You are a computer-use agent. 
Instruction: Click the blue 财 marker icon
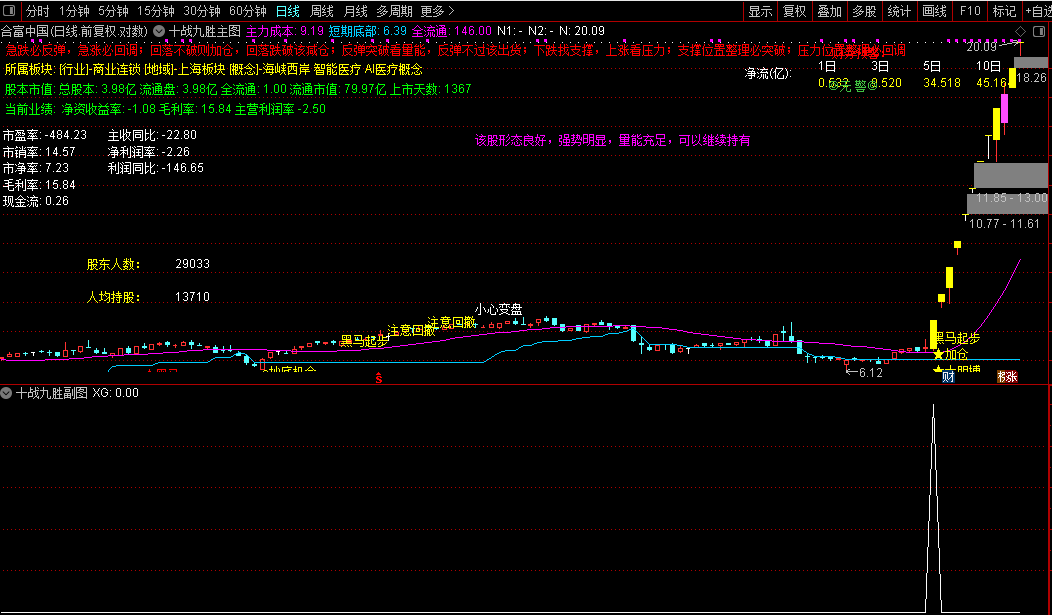(948, 377)
